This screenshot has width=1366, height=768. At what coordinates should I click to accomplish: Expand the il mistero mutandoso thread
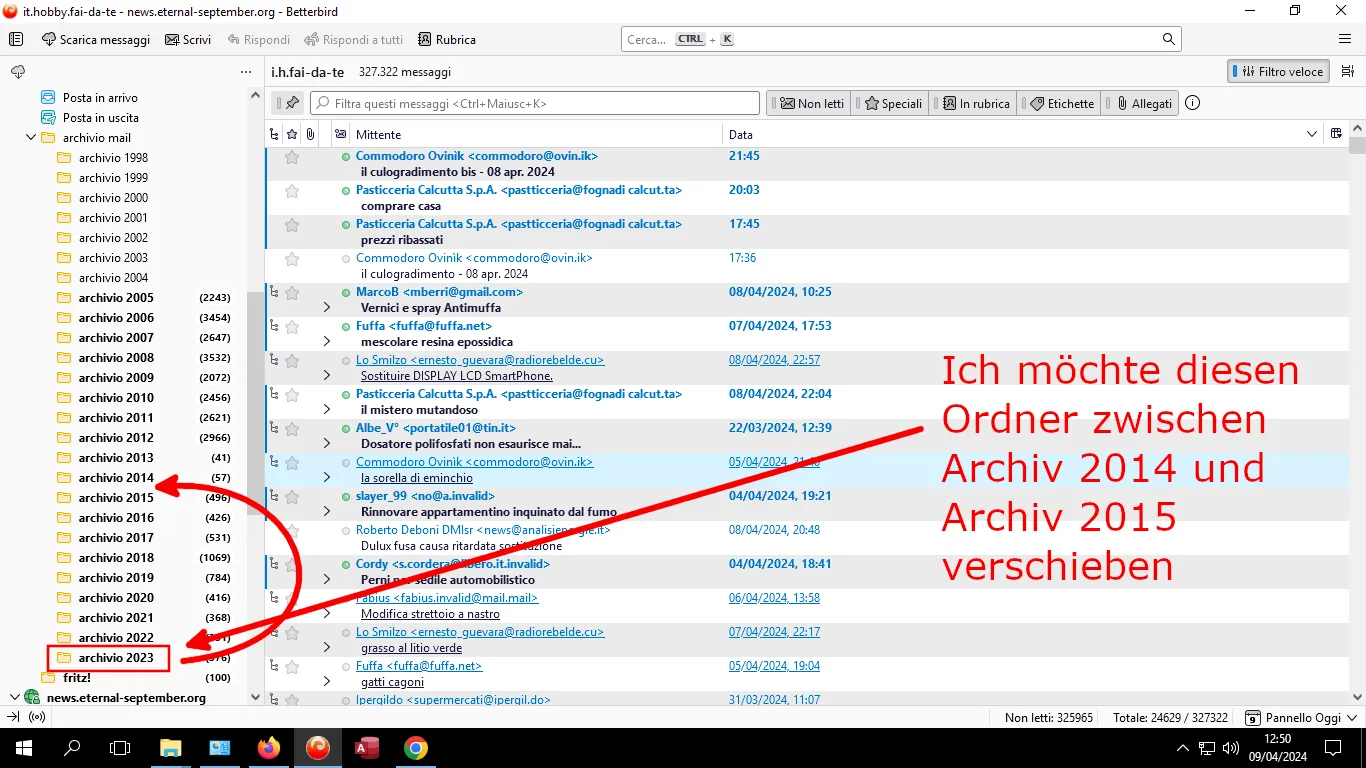(327, 410)
